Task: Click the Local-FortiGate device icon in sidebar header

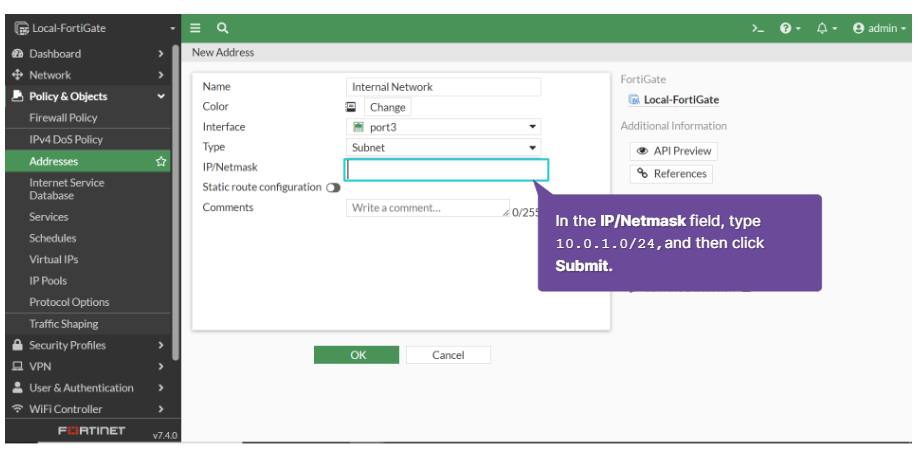Action: [22, 28]
